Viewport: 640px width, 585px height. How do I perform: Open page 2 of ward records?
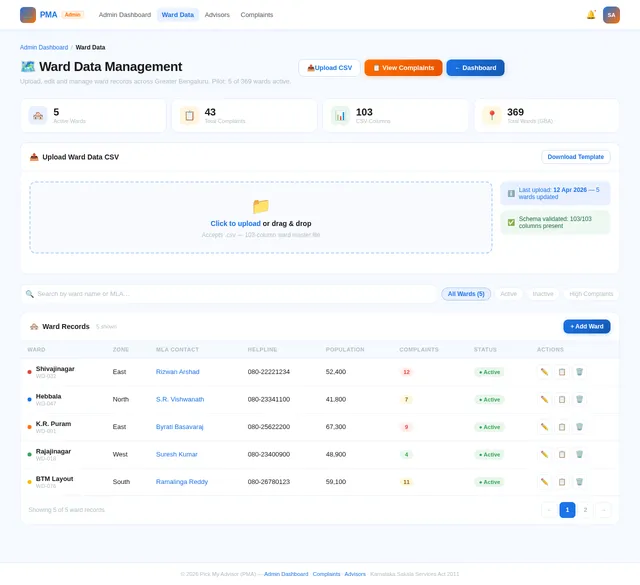pyautogui.click(x=585, y=510)
